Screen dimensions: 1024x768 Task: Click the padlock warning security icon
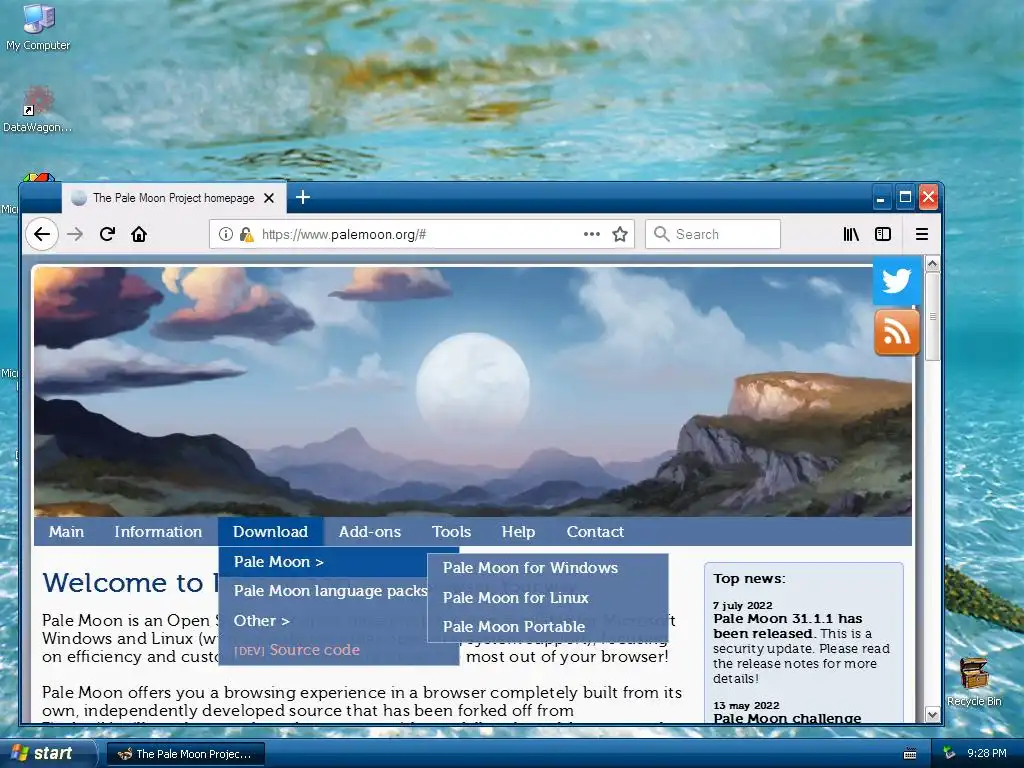tap(246, 234)
